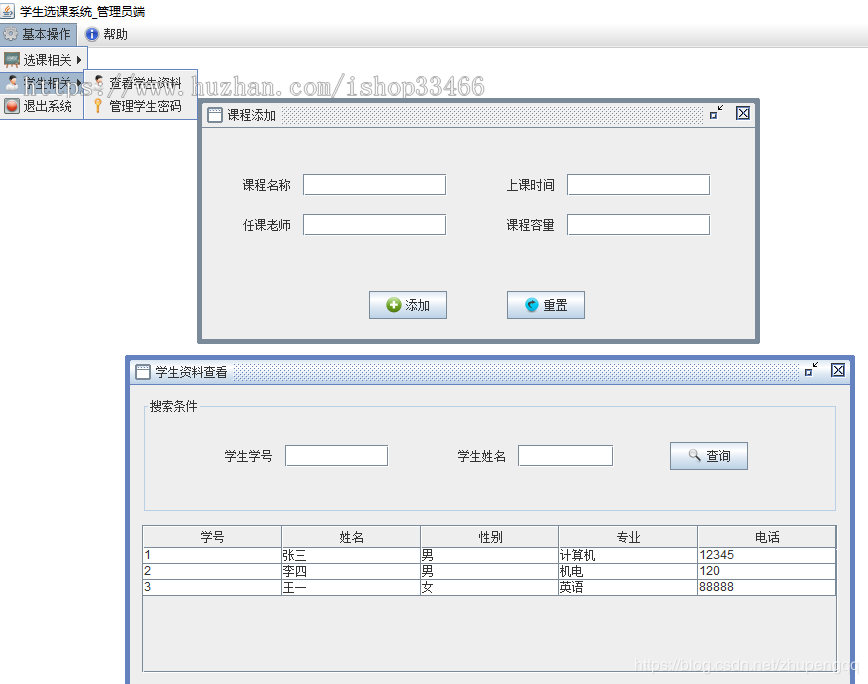Click the key icon beside 管理学生密码
The image size is (868, 684).
[98, 106]
